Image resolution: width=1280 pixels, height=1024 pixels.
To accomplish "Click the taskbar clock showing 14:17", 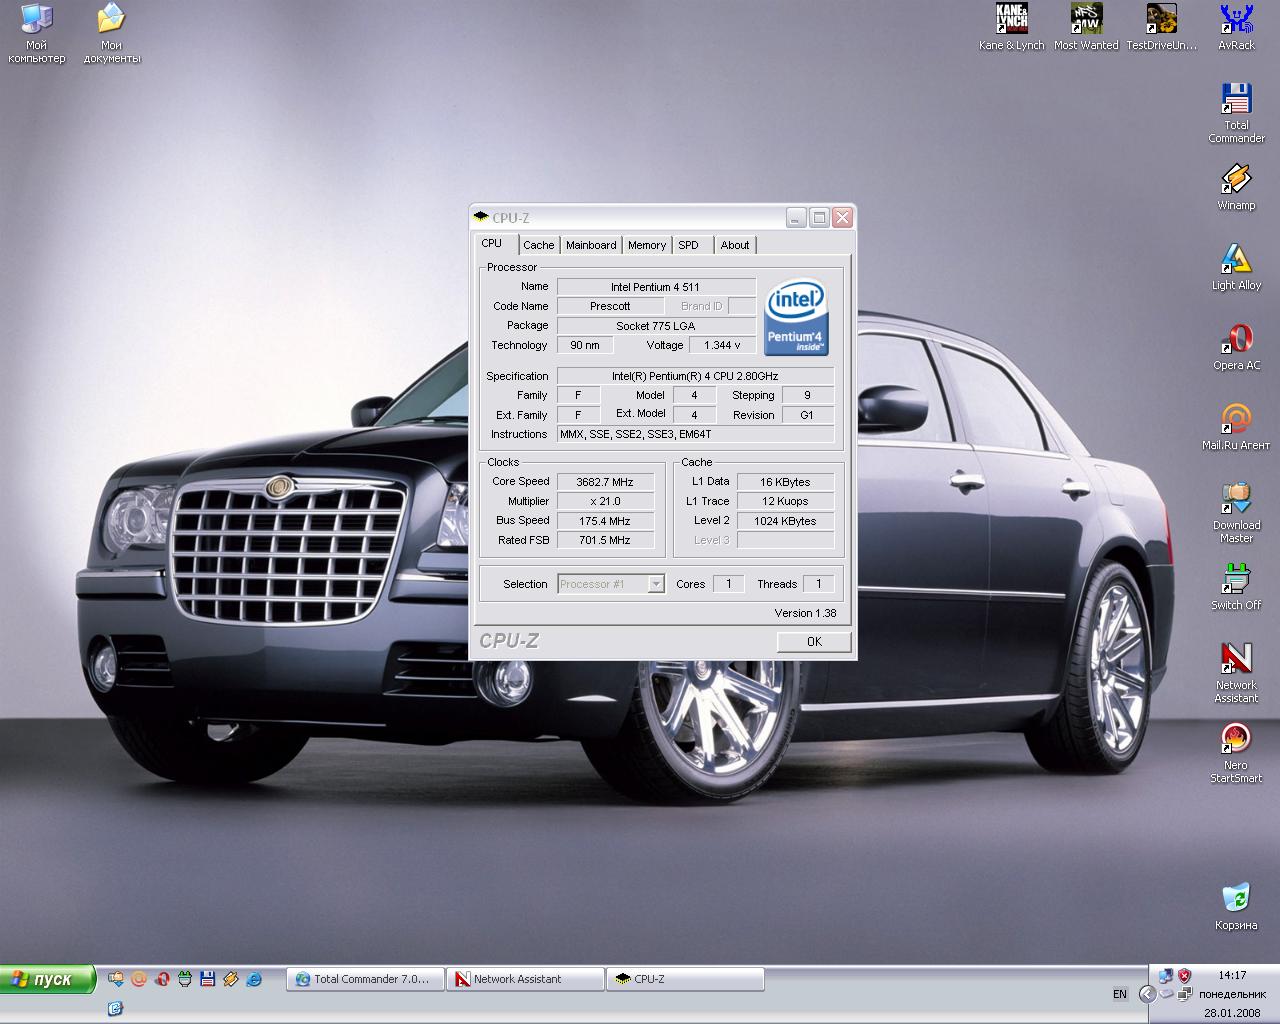I will pyautogui.click(x=1232, y=975).
